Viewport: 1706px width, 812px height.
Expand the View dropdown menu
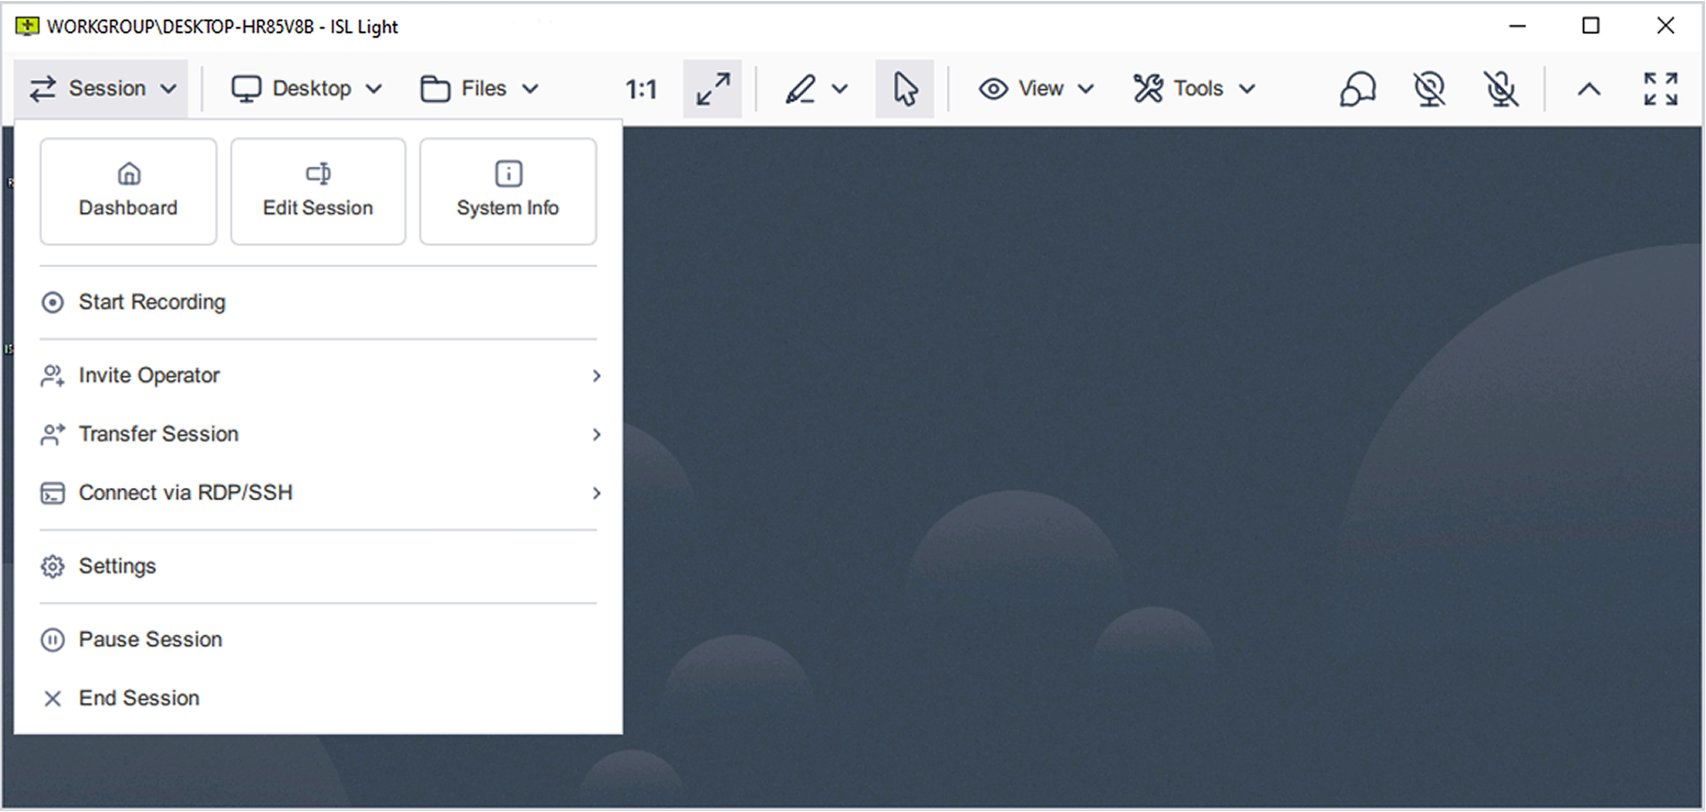coord(1036,89)
